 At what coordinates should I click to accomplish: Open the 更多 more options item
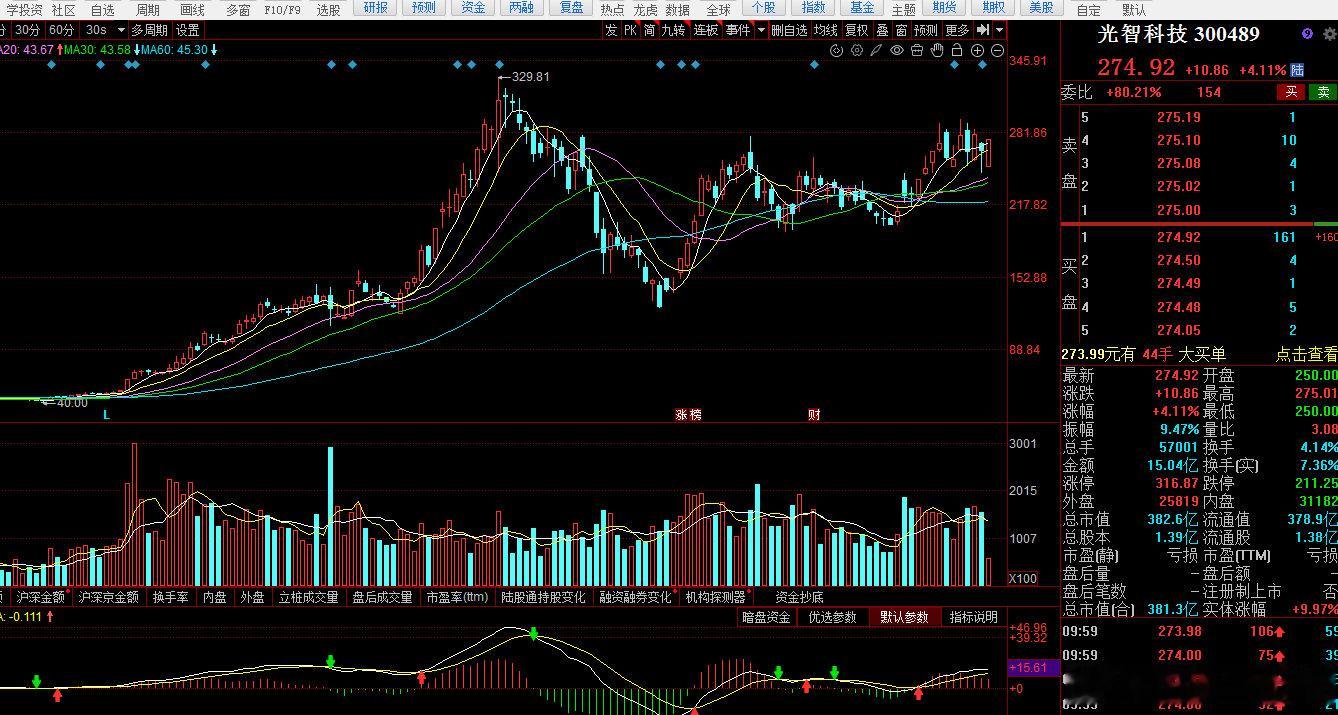click(x=957, y=30)
